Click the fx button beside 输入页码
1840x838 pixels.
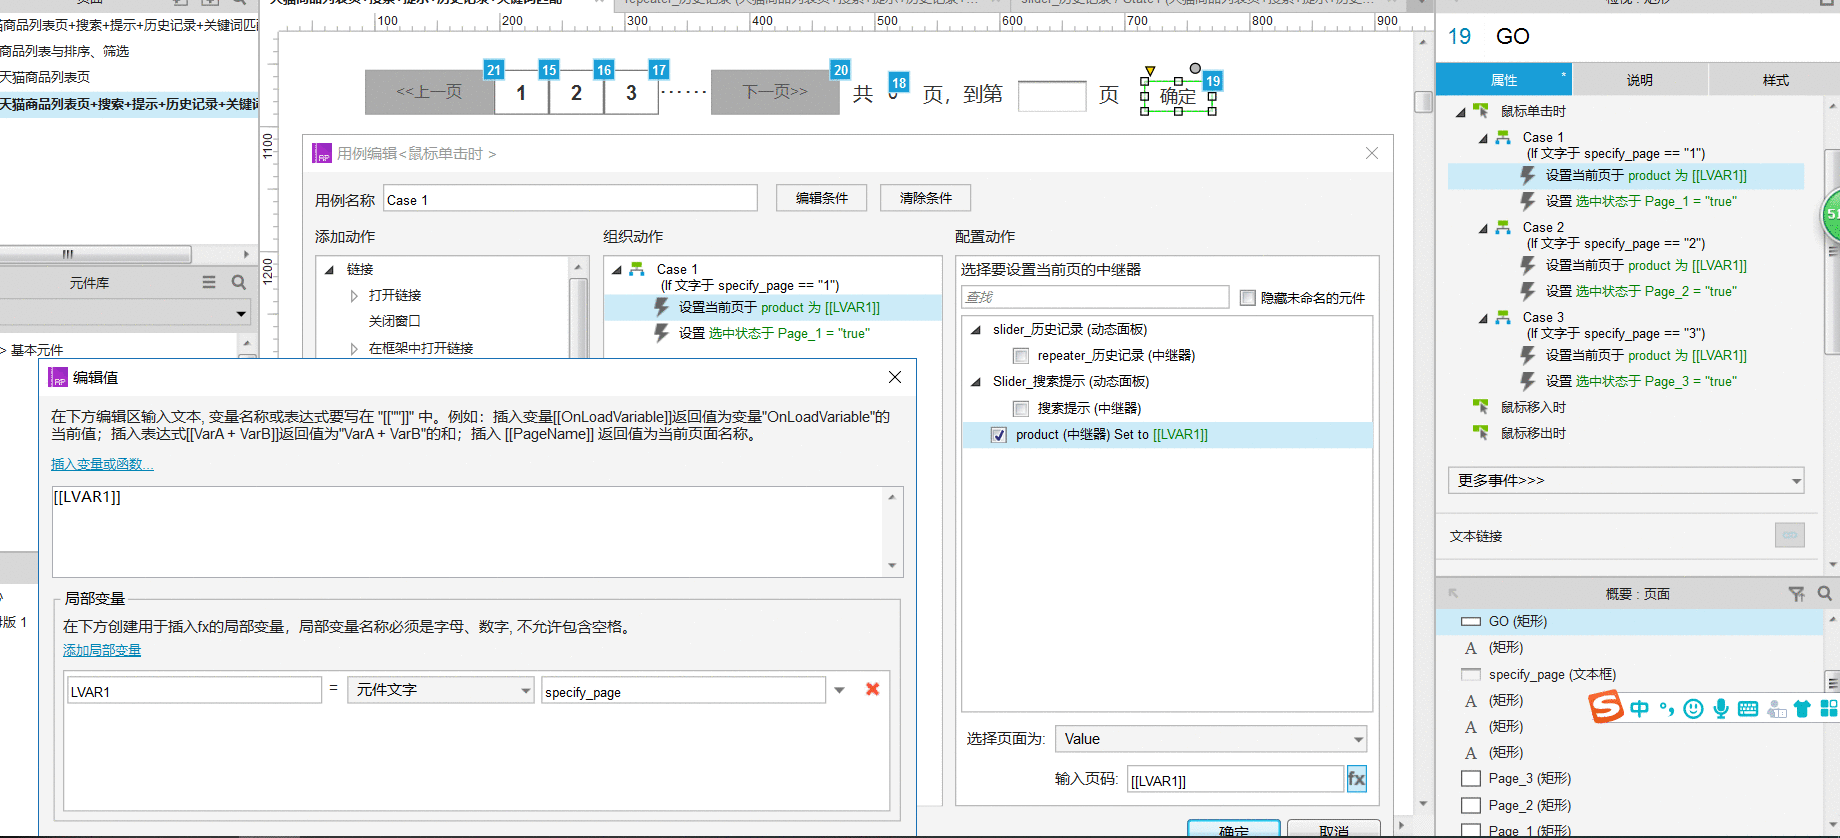click(x=1356, y=779)
